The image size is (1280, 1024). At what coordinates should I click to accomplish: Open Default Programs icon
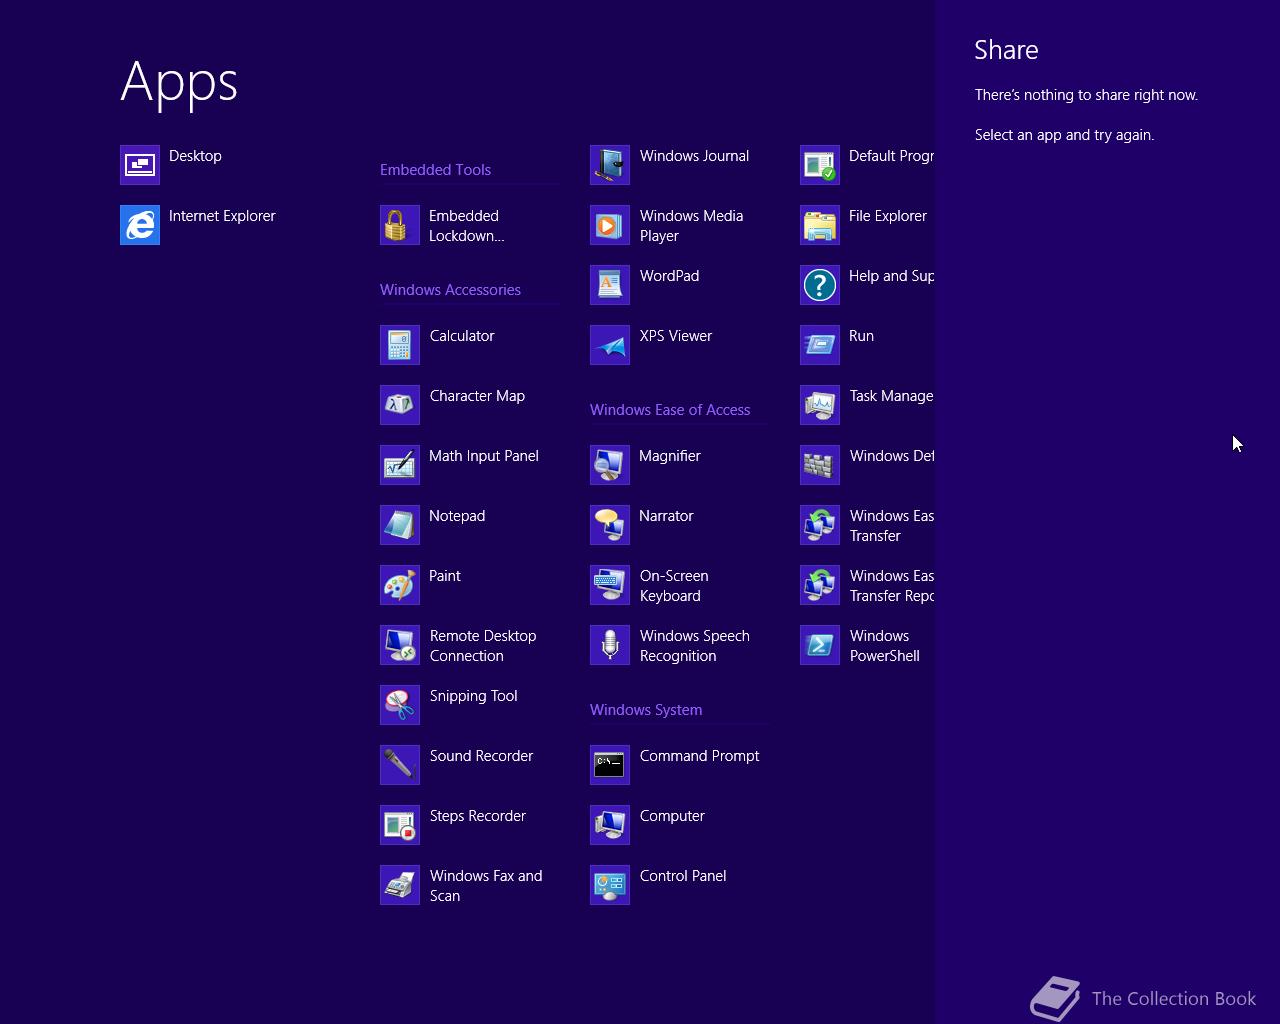820,165
